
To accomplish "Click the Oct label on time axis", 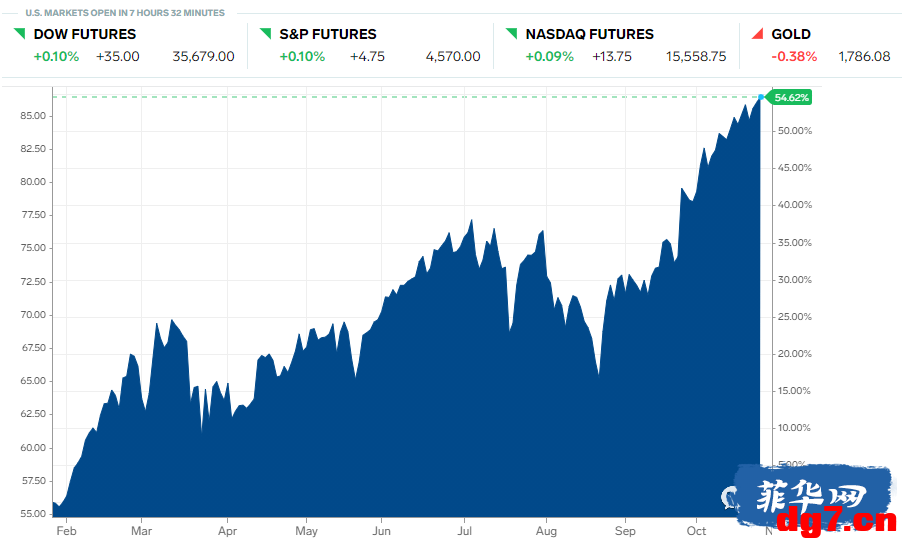I will tap(696, 531).
